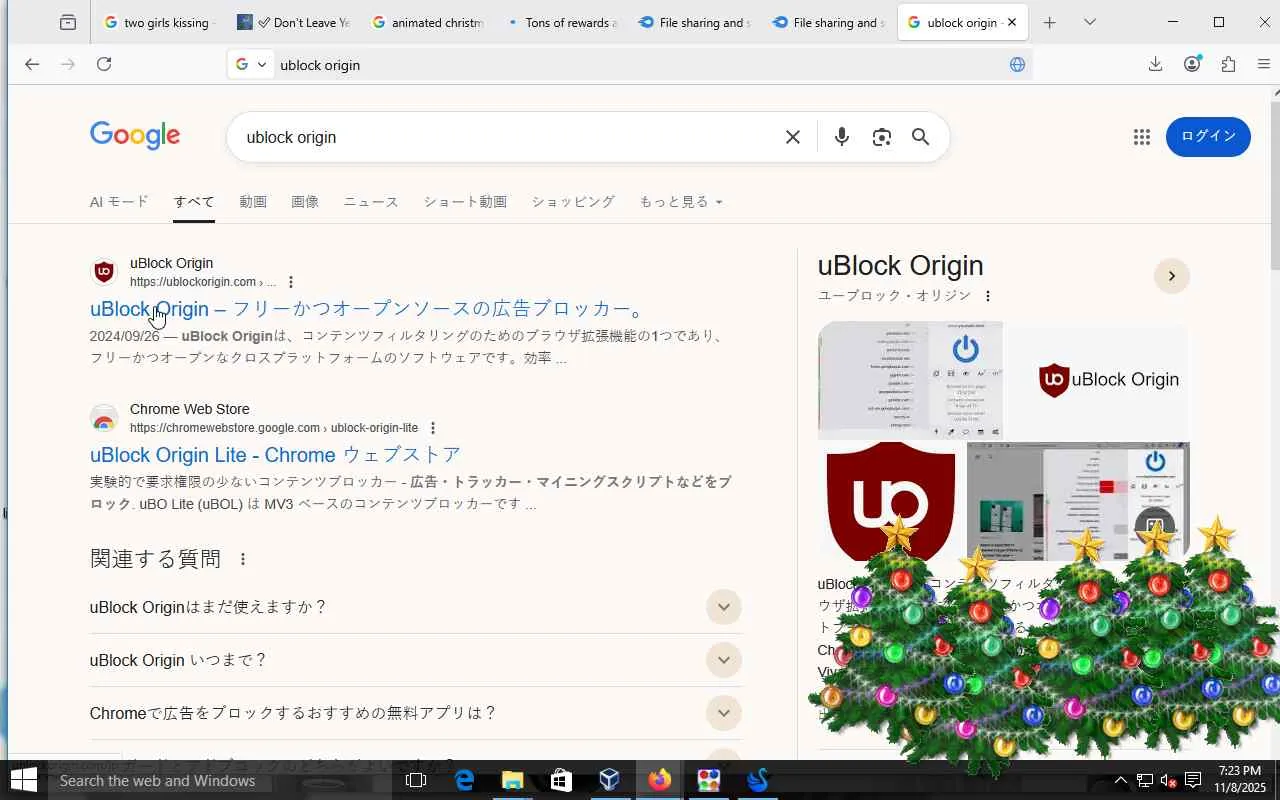Open the taskbar volume control
Viewport: 1280px width, 800px height.
1168,780
